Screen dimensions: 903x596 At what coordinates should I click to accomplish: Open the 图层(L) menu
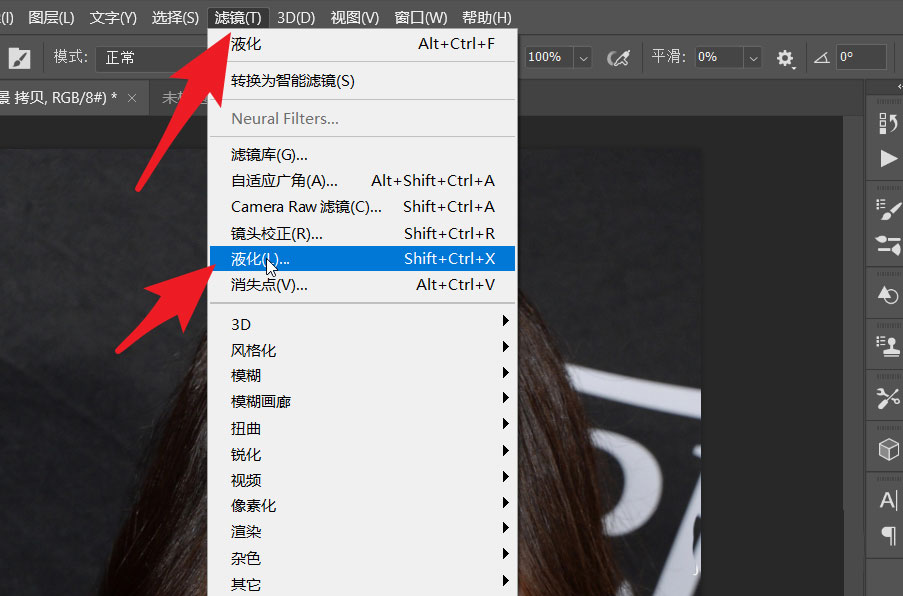pyautogui.click(x=51, y=18)
